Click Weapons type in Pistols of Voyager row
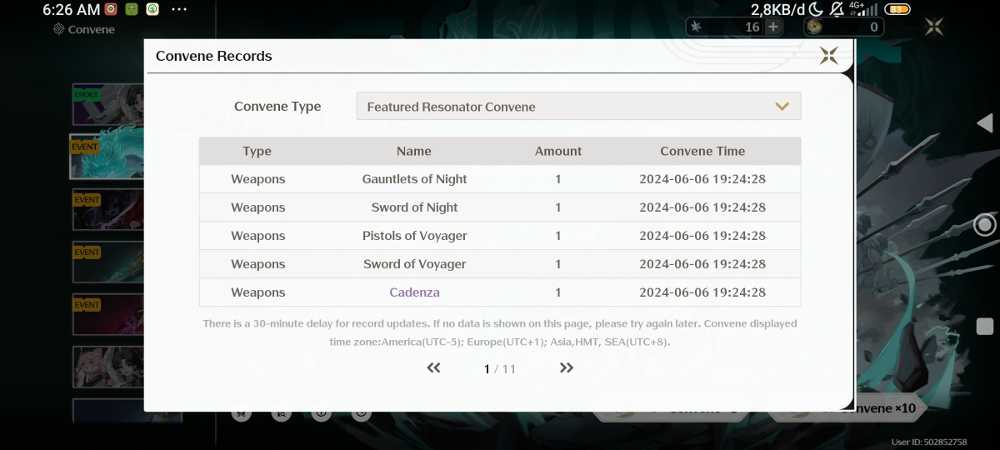Image resolution: width=1000 pixels, height=450 pixels. pos(258,236)
